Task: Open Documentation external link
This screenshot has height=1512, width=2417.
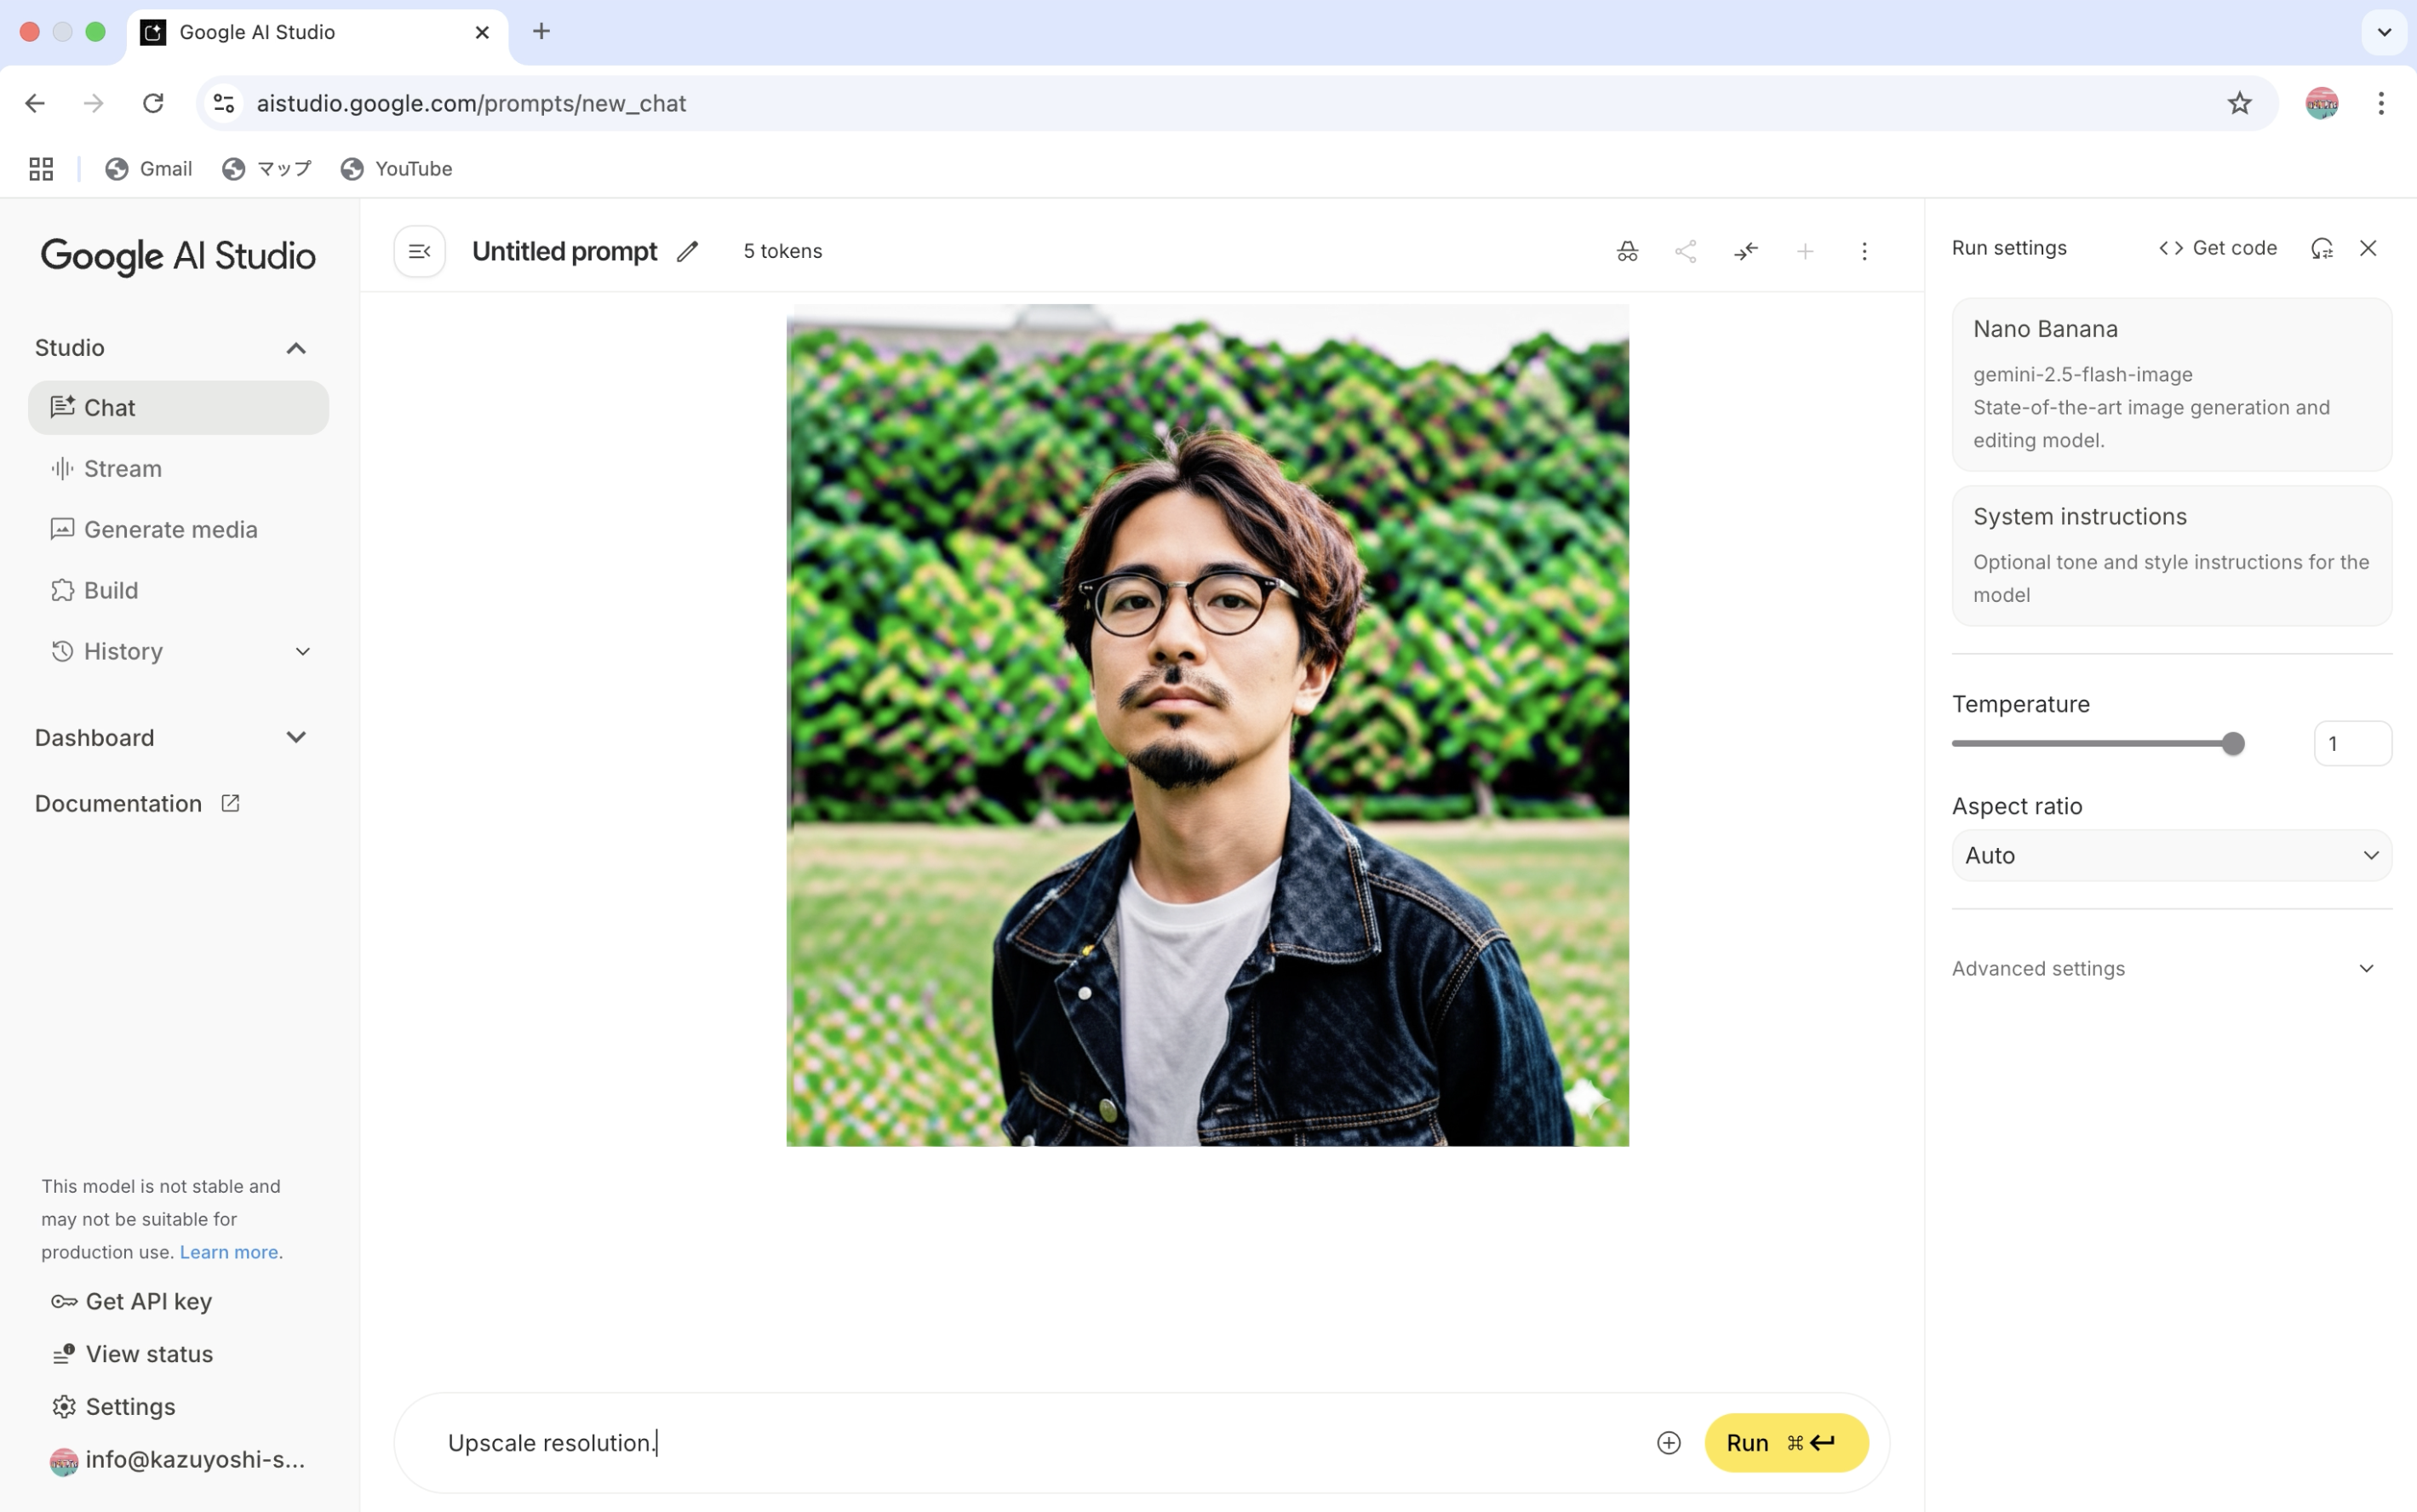Action: tap(137, 804)
